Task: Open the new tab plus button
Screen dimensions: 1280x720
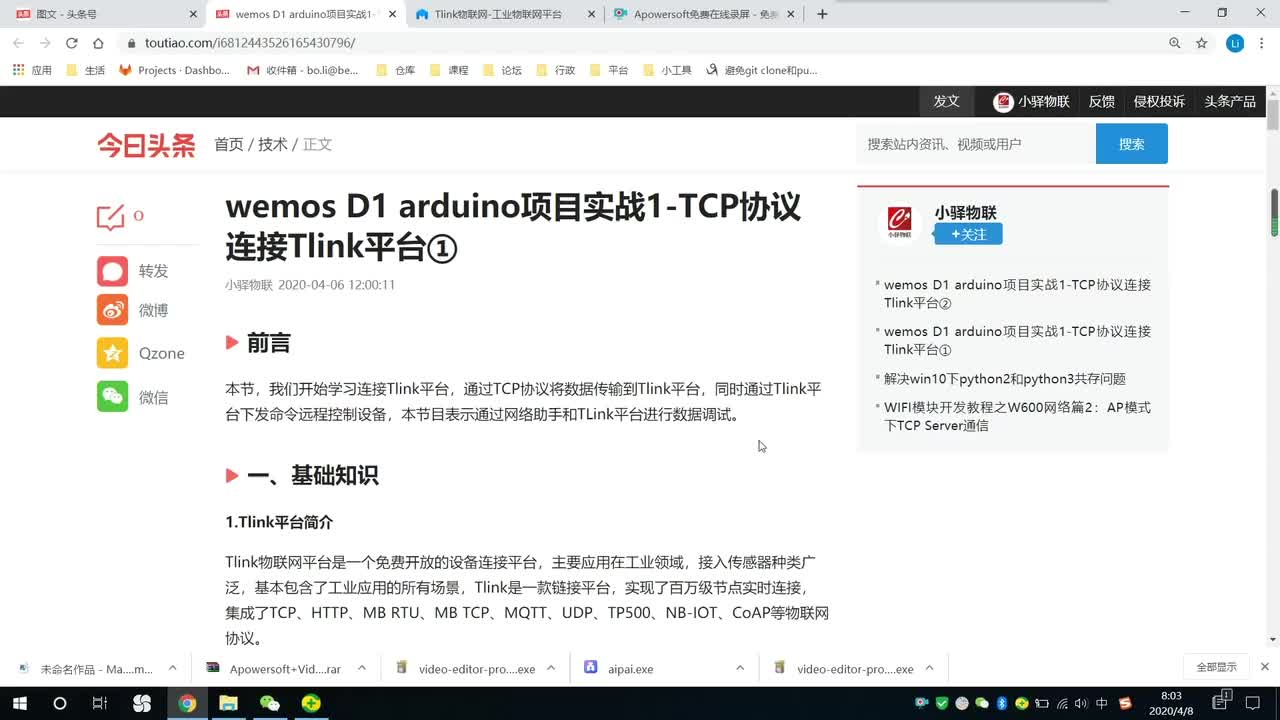Action: pyautogui.click(x=822, y=14)
